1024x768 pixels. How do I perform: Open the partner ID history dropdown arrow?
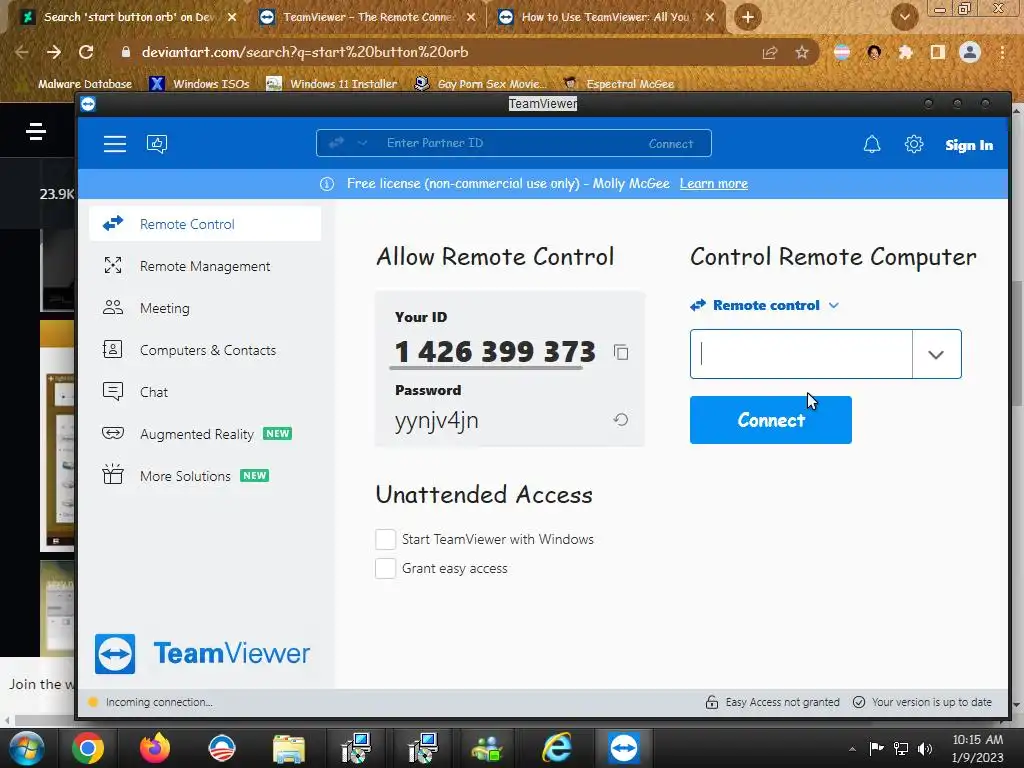(x=936, y=354)
